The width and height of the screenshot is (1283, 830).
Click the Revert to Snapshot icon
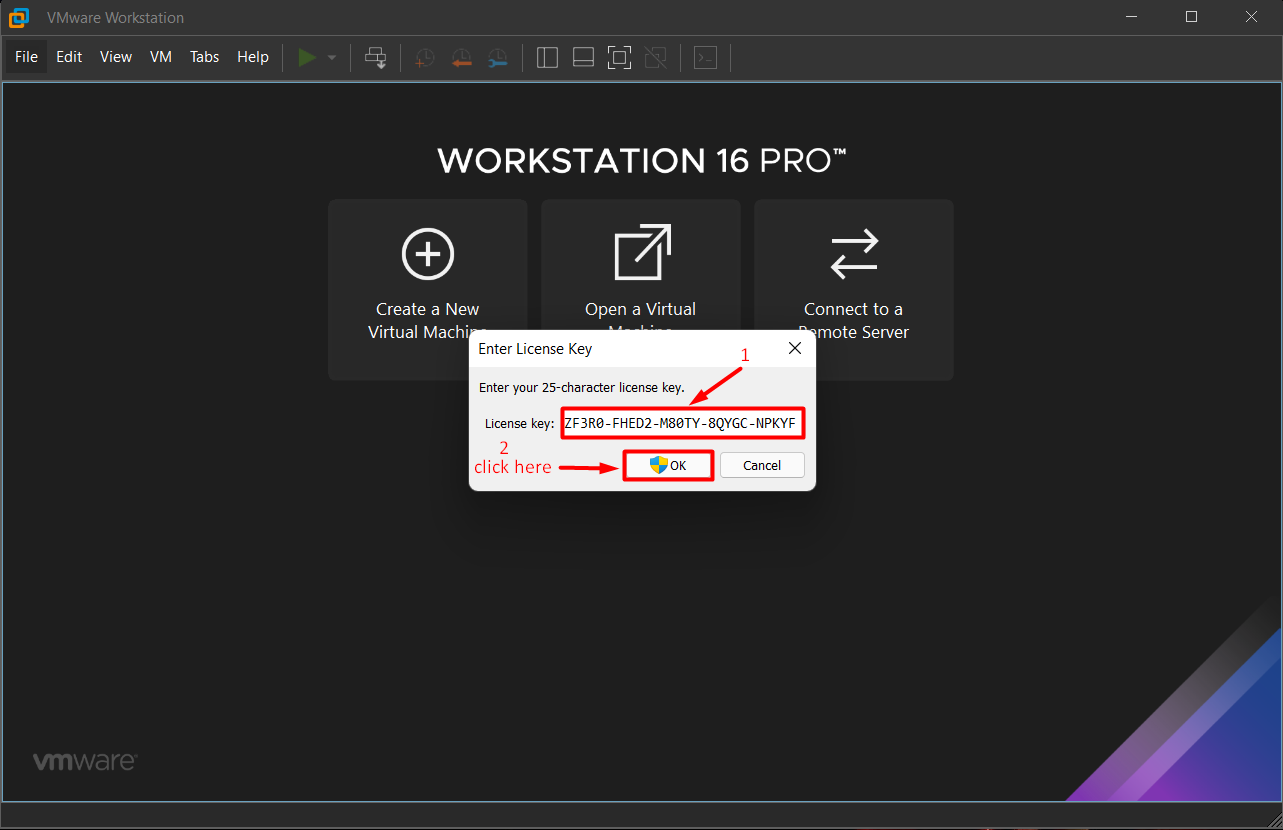[461, 58]
